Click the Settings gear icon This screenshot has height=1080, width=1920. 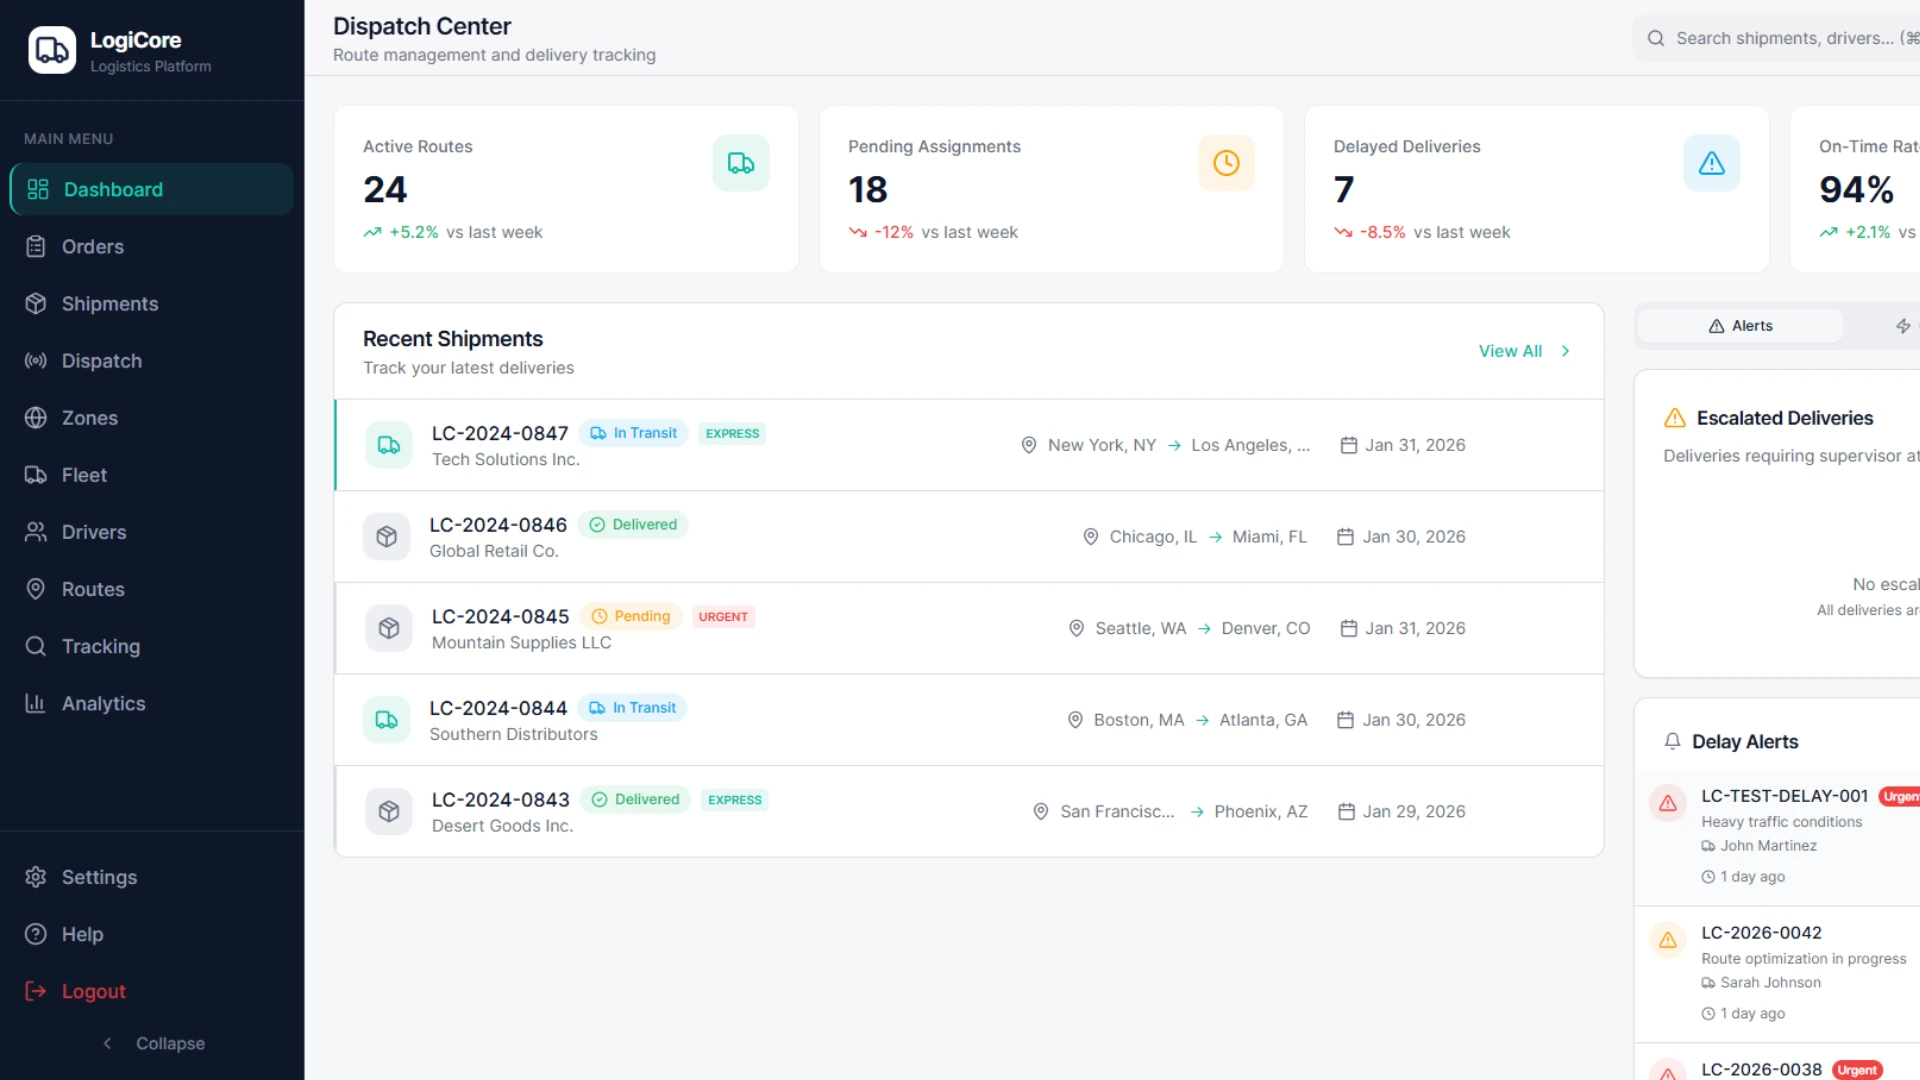pyautogui.click(x=36, y=877)
